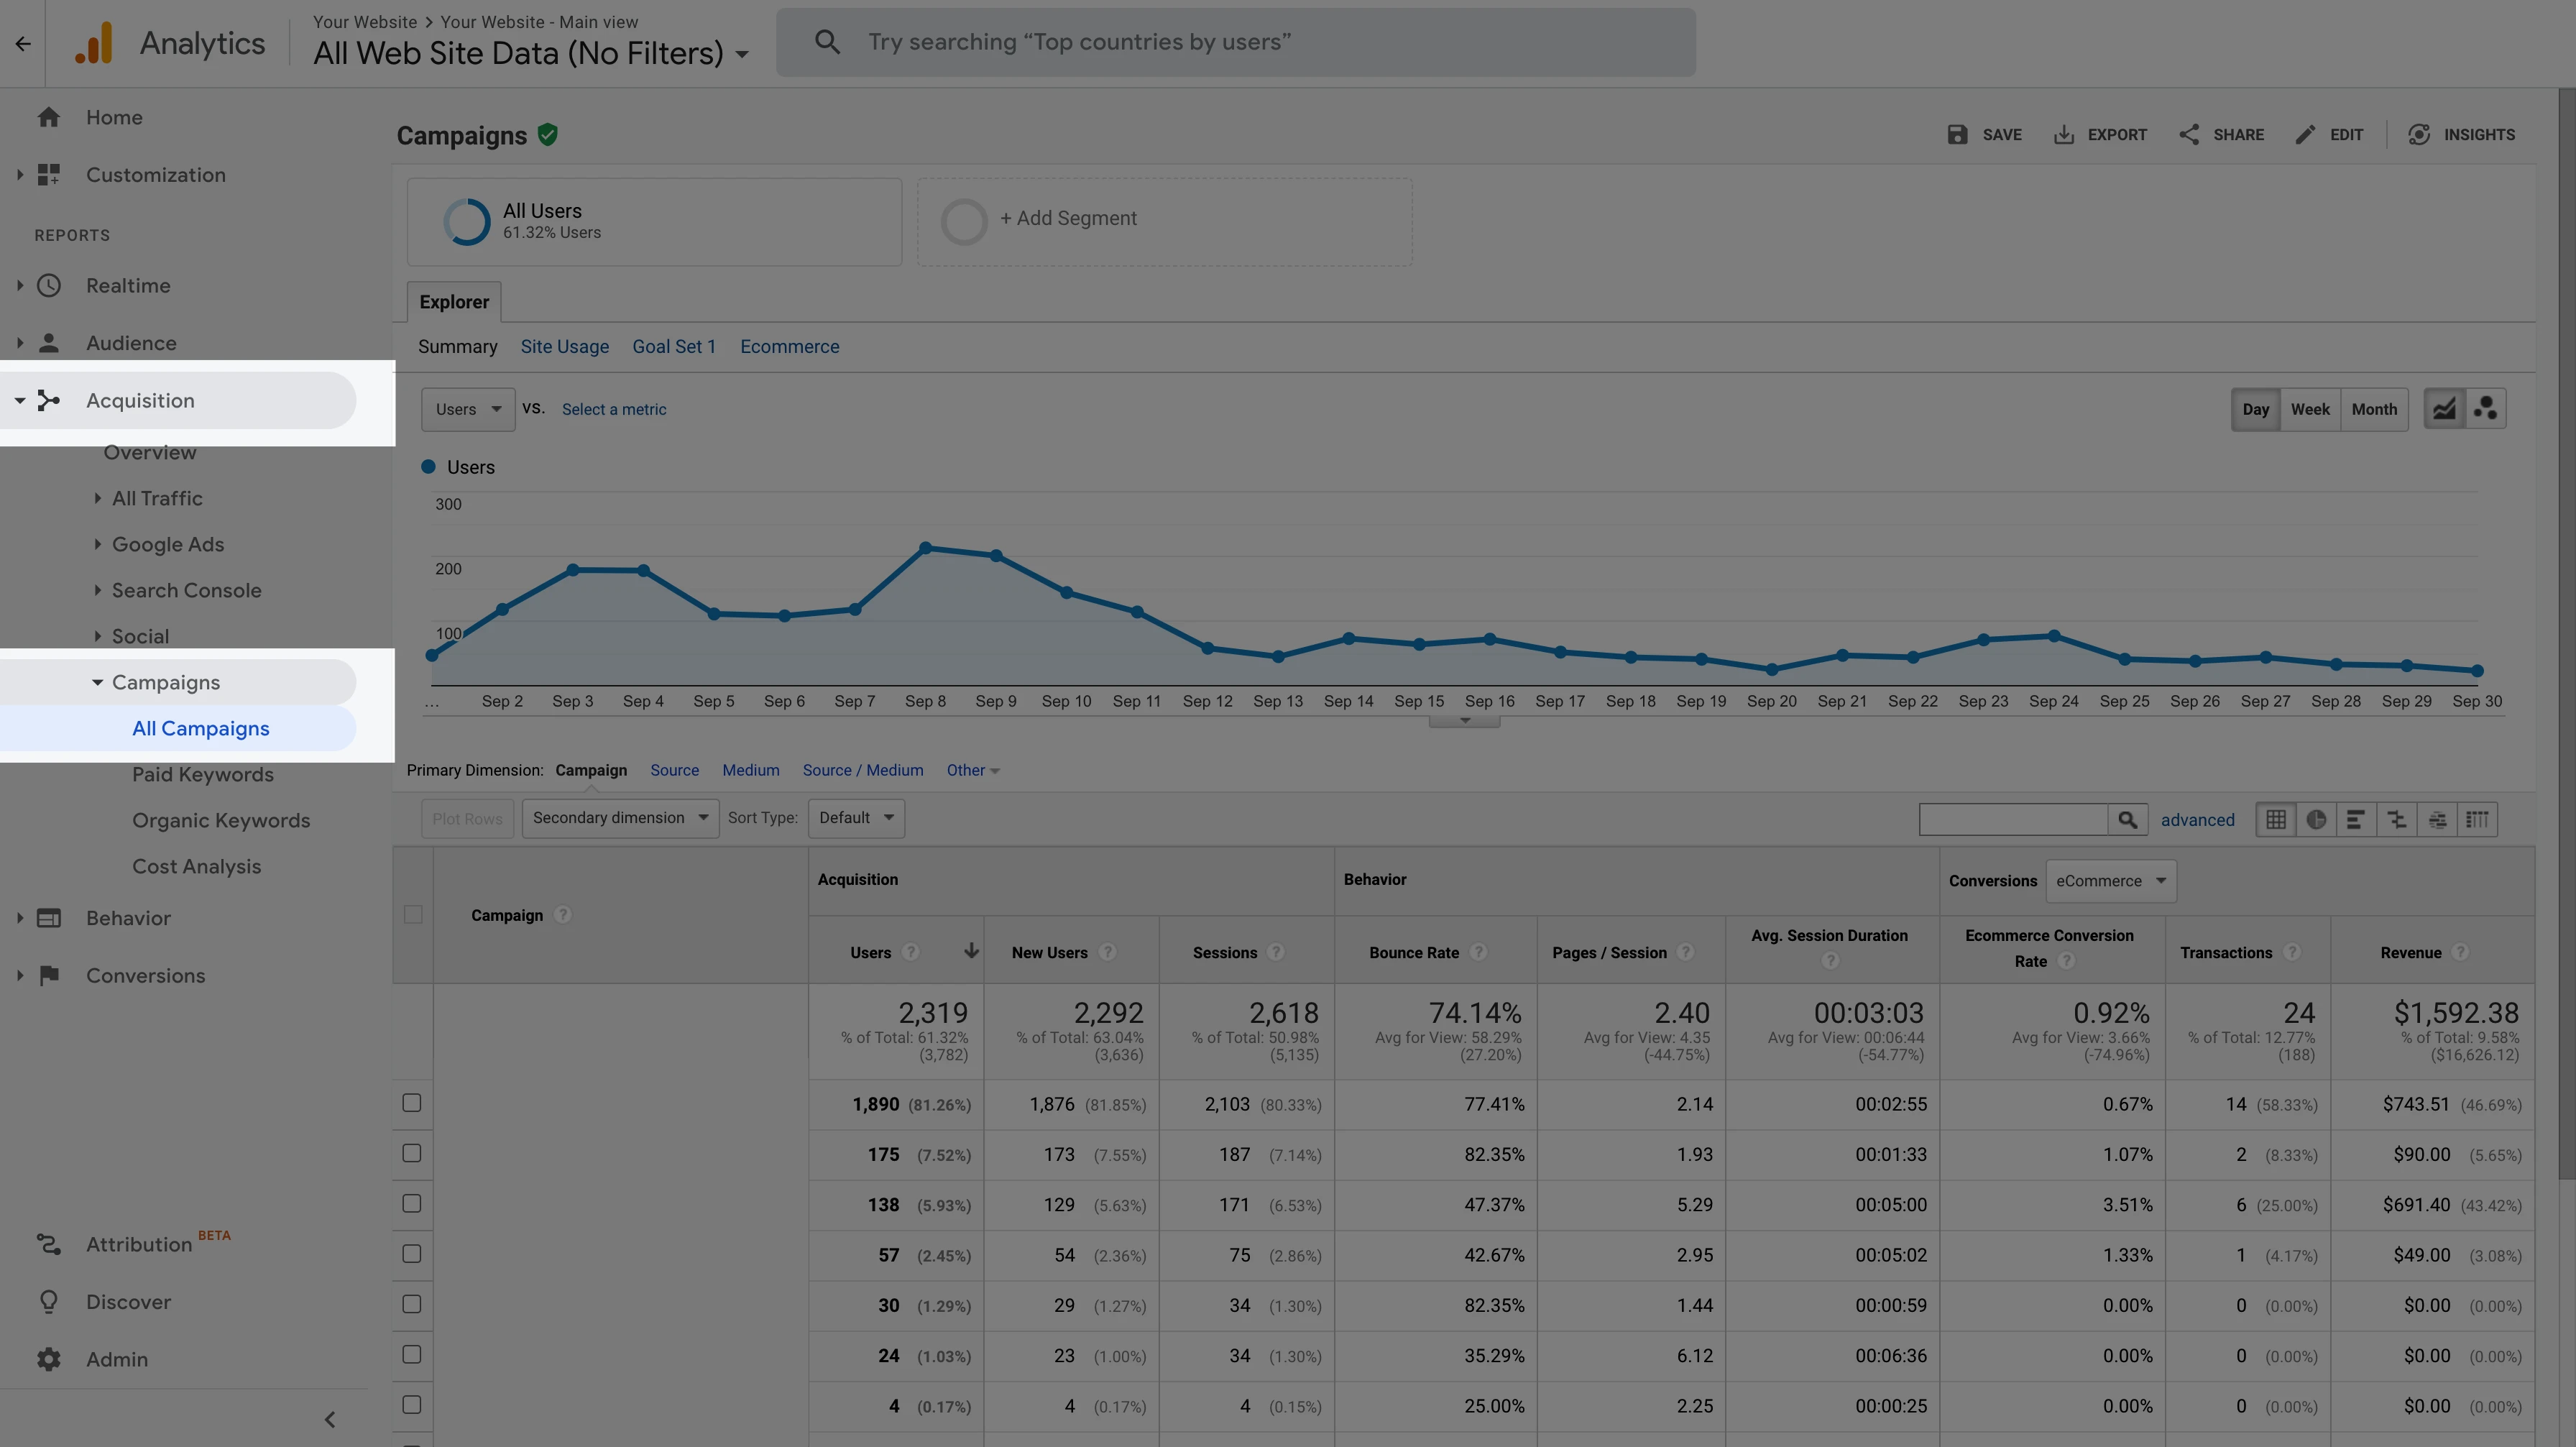Select the Performance bar view icon
Screen dimensions: 2576x1447
[2356, 819]
